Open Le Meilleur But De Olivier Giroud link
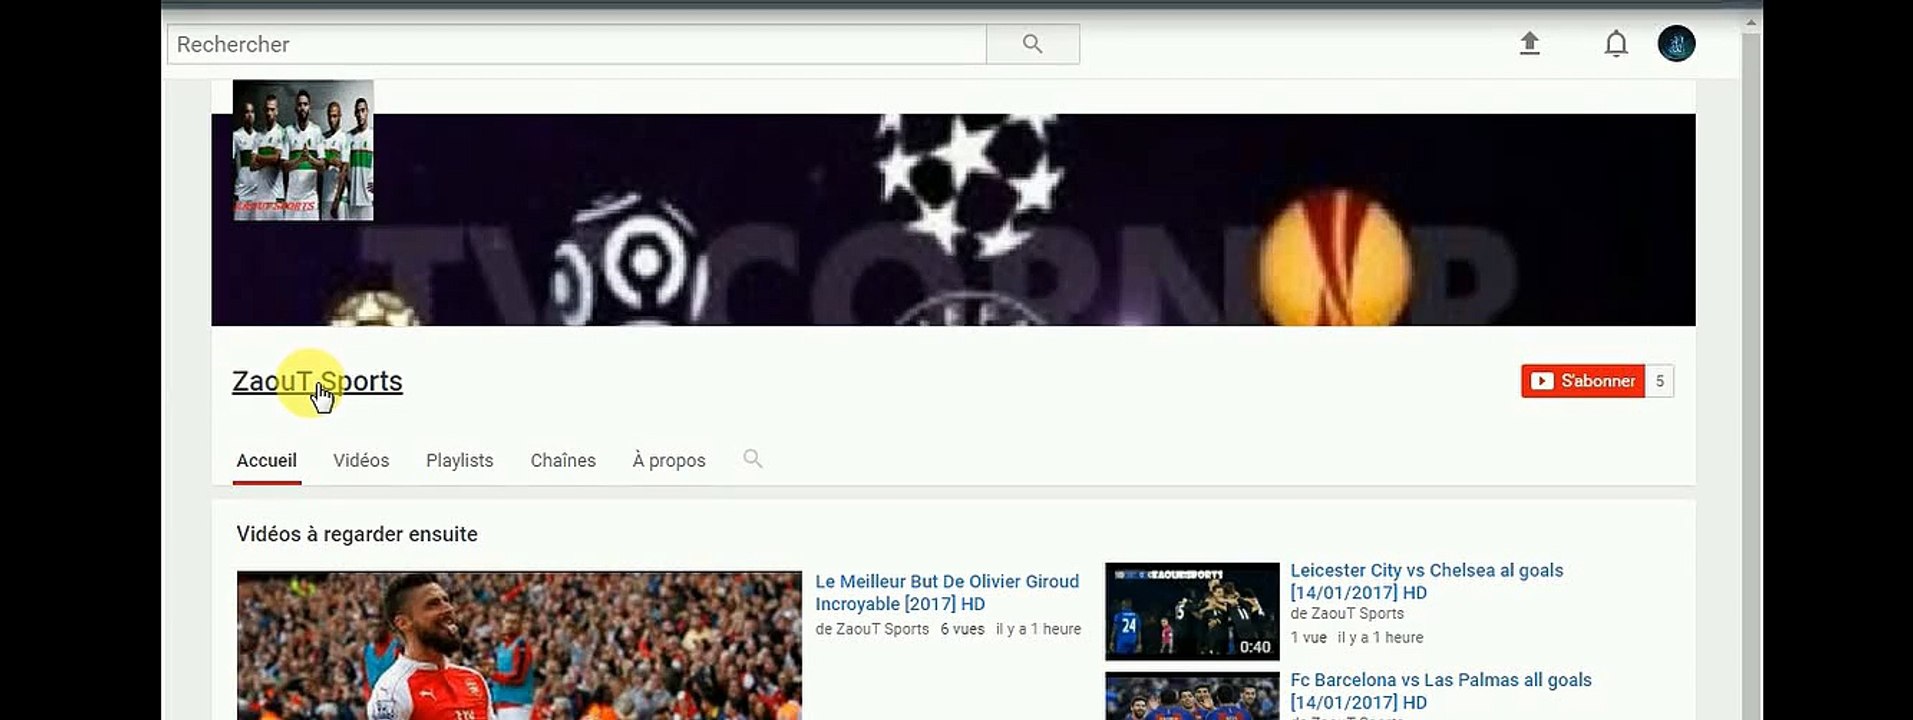The image size is (1913, 720). (947, 593)
